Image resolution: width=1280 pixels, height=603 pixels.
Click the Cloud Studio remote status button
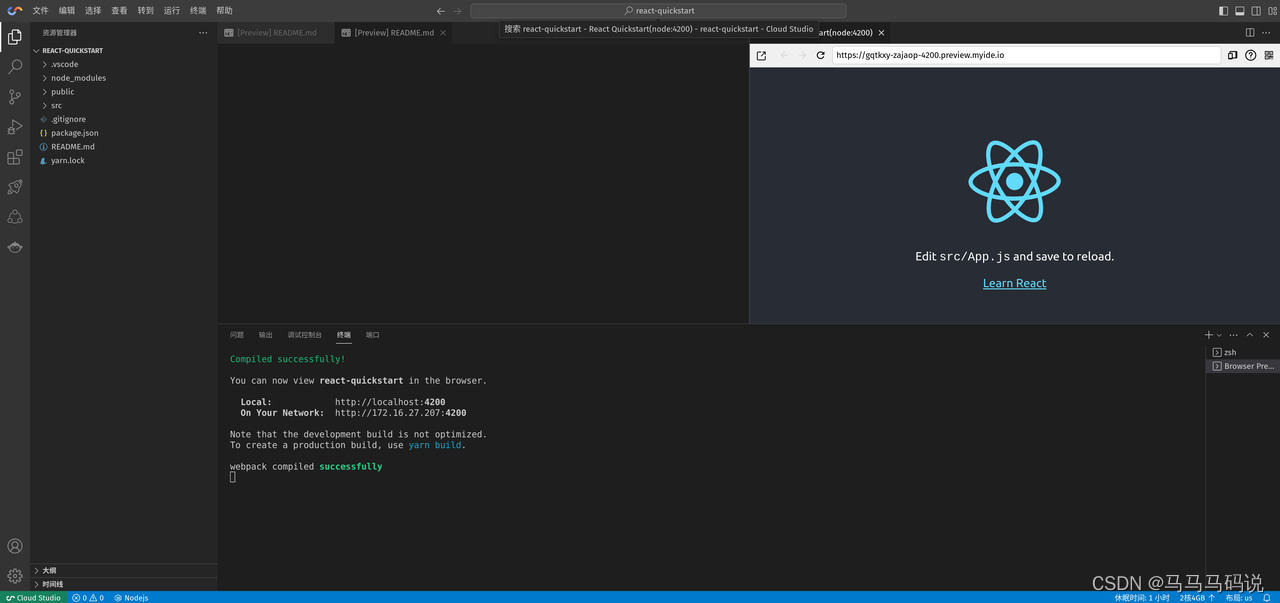[x=33, y=598]
